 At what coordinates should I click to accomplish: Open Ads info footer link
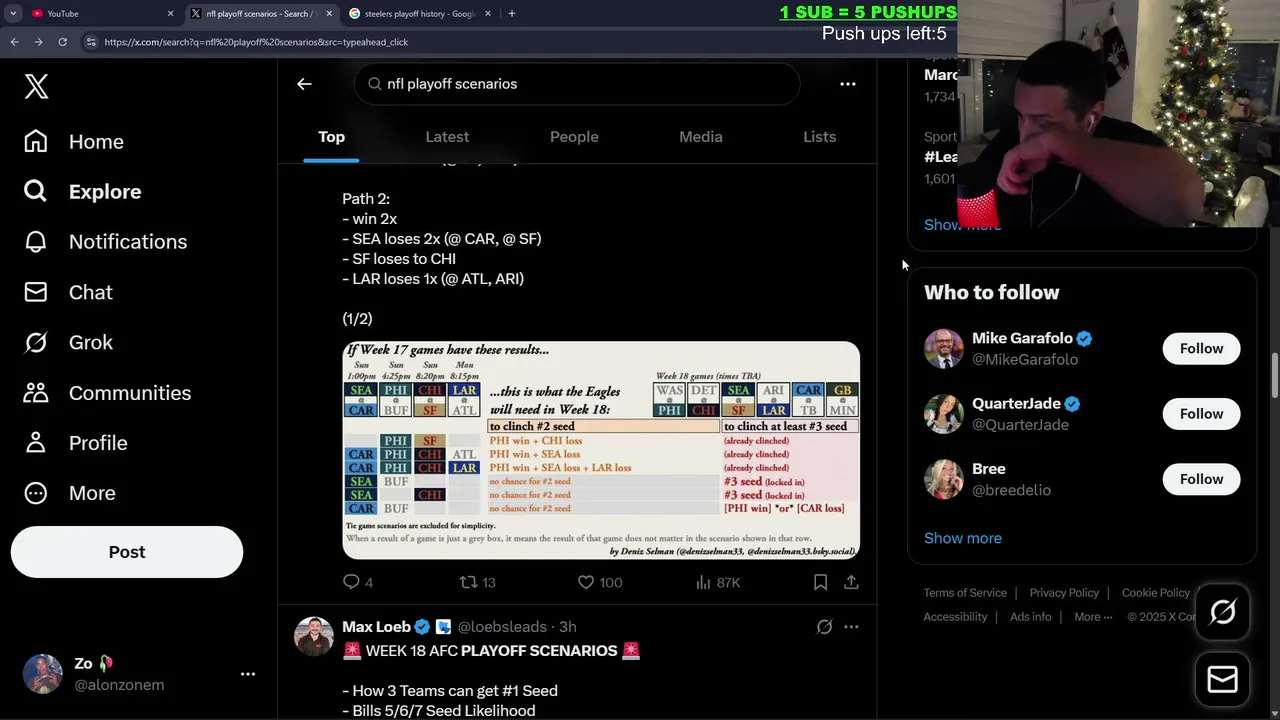[x=1030, y=617]
